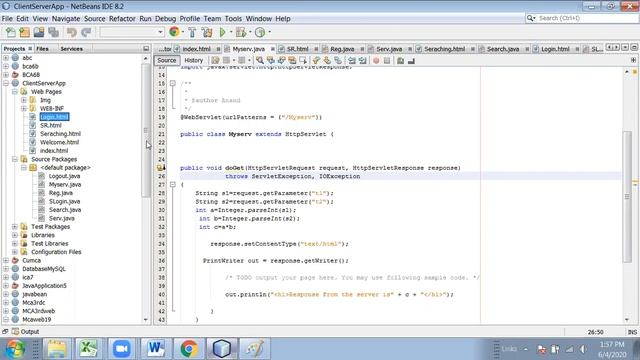Click the editor vertical scrollbar thumb
The width and height of the screenshot is (640, 360).
[x=627, y=197]
